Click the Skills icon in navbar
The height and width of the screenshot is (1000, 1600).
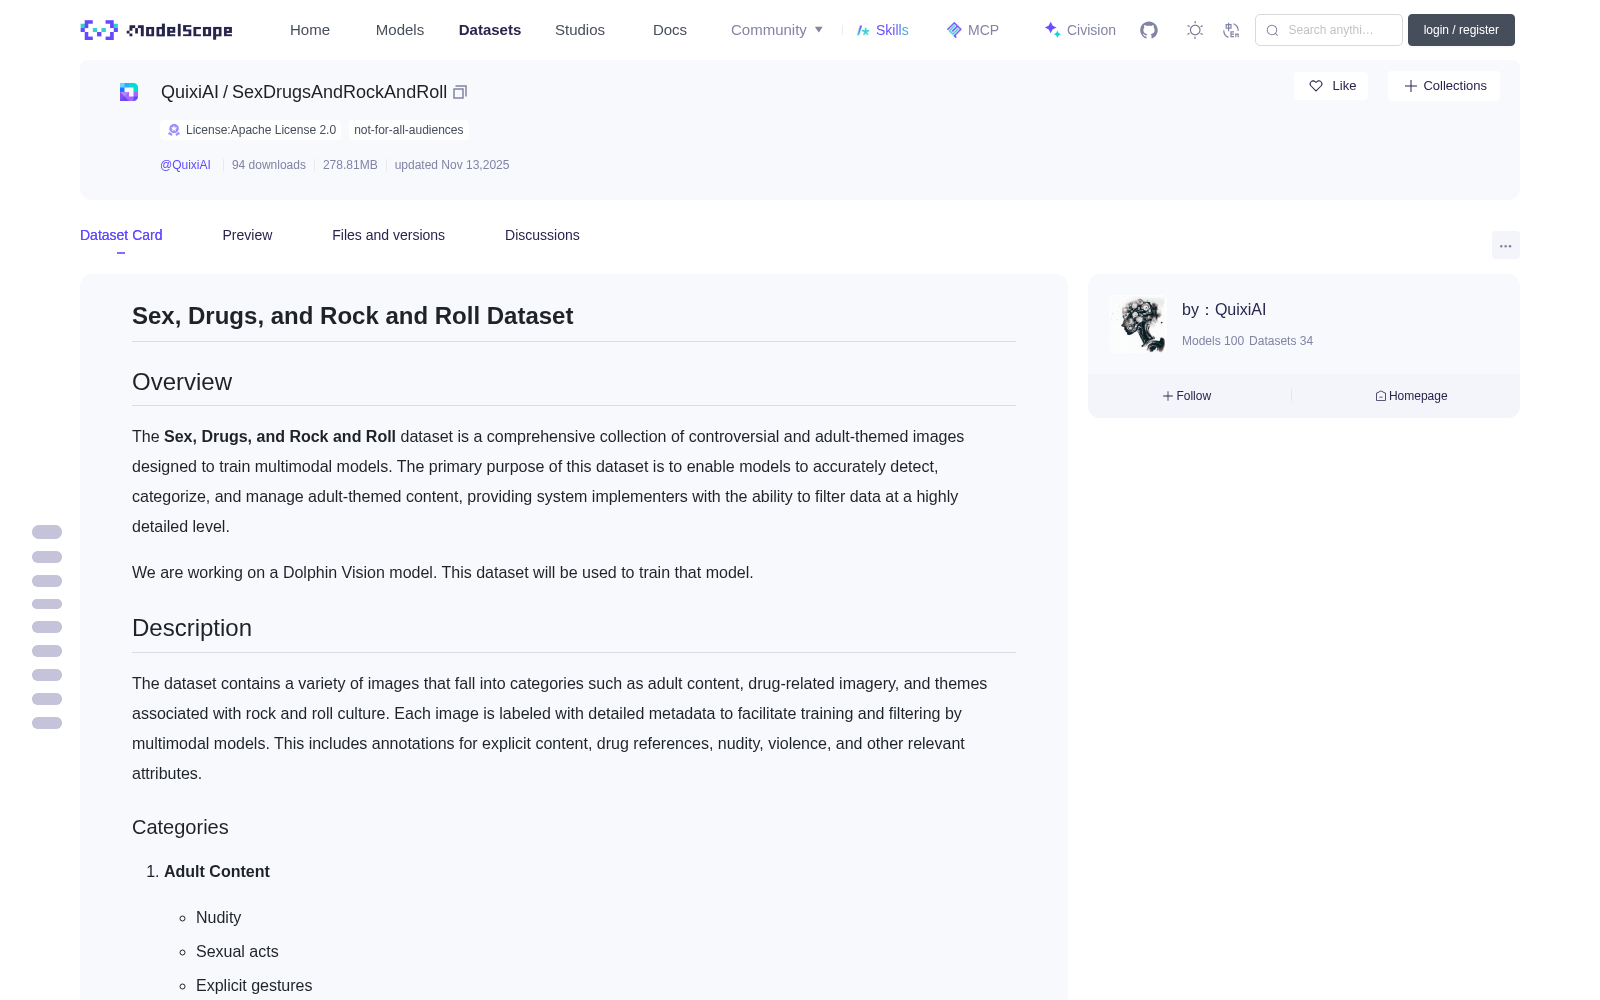click(863, 30)
